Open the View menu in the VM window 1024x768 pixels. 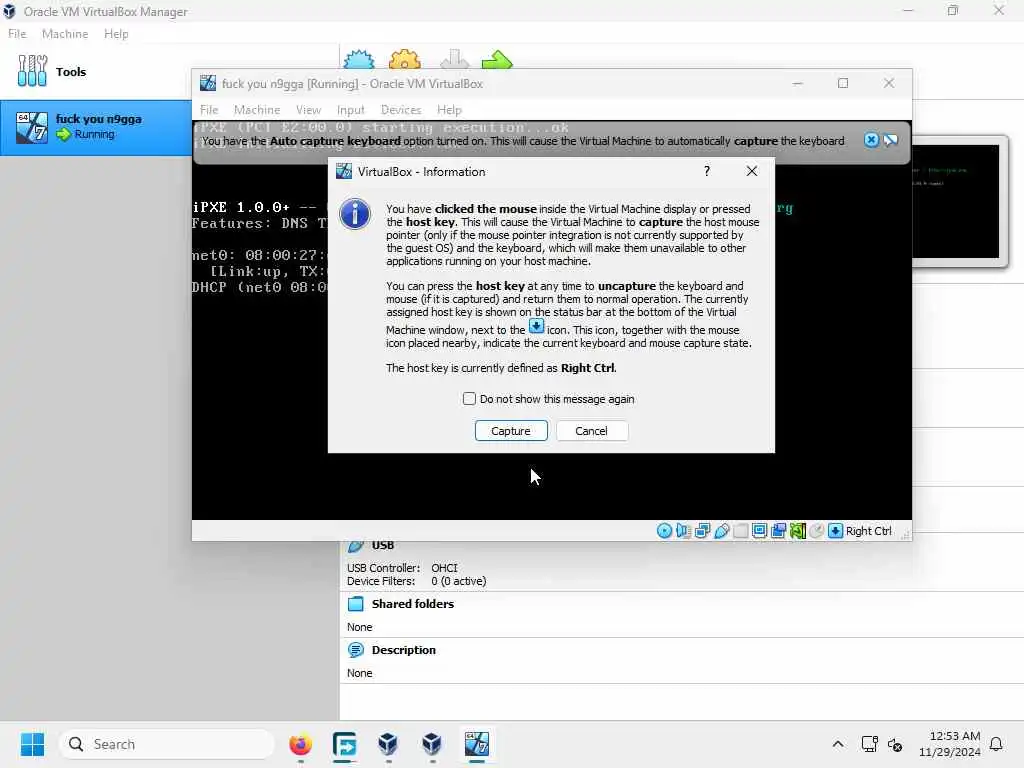(308, 110)
